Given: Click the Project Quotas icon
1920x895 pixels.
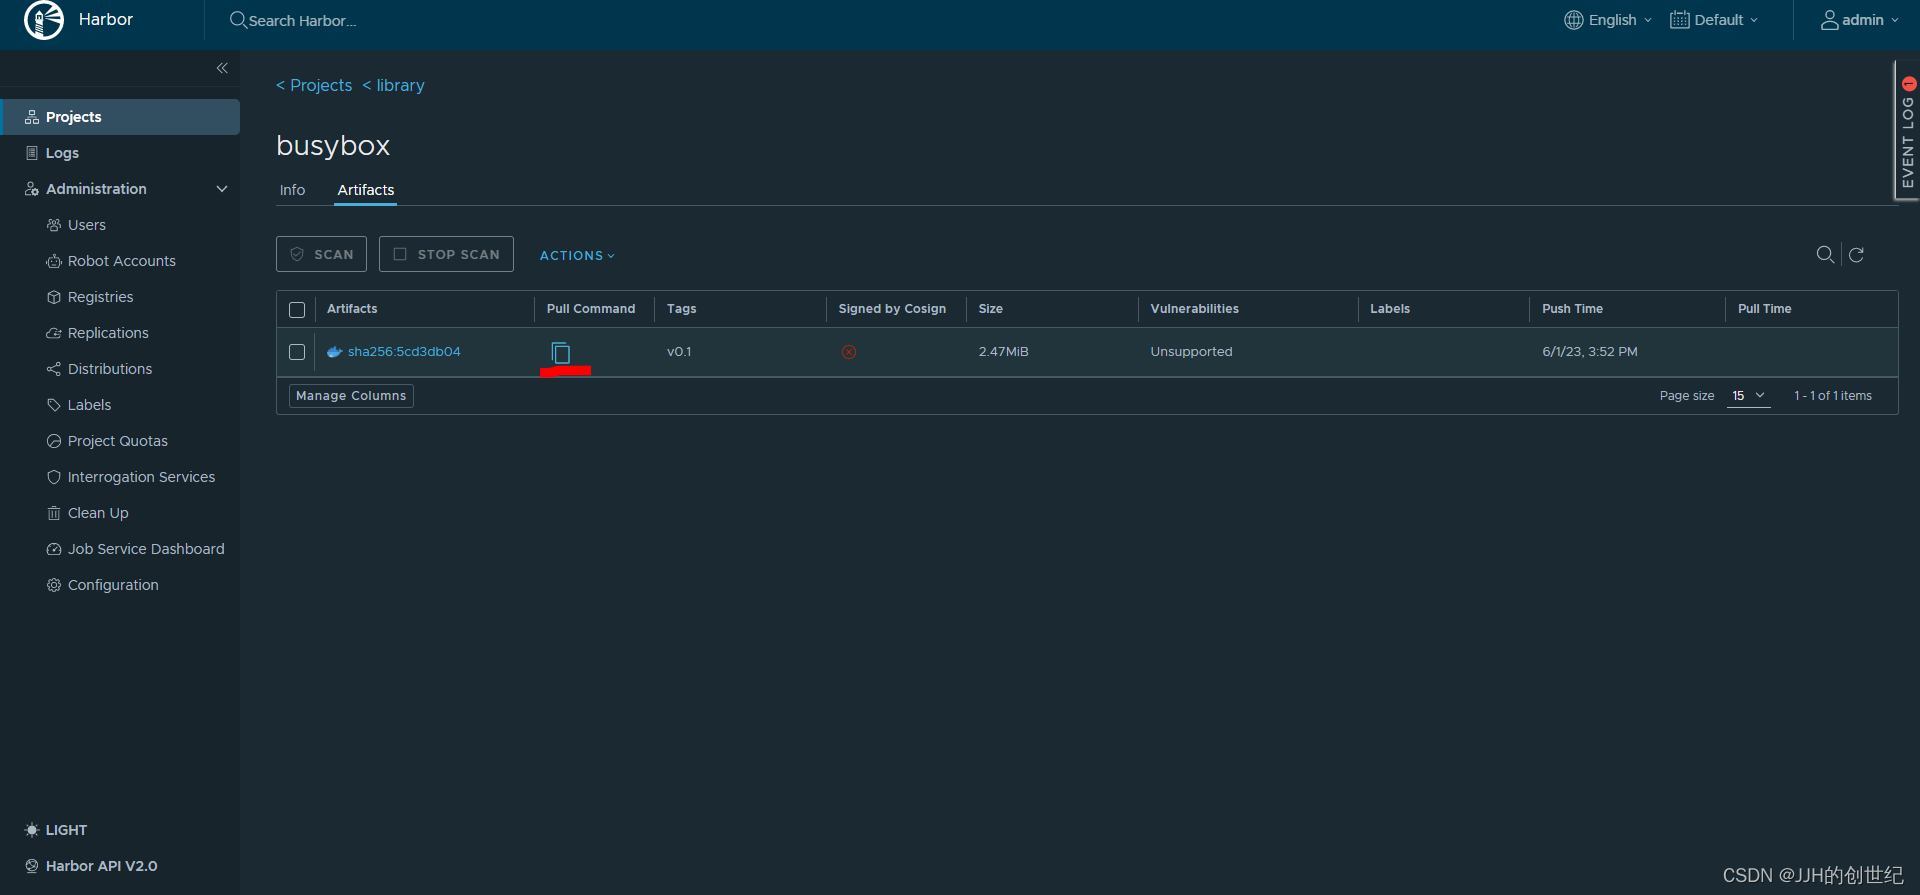Looking at the screenshot, I should pyautogui.click(x=54, y=441).
